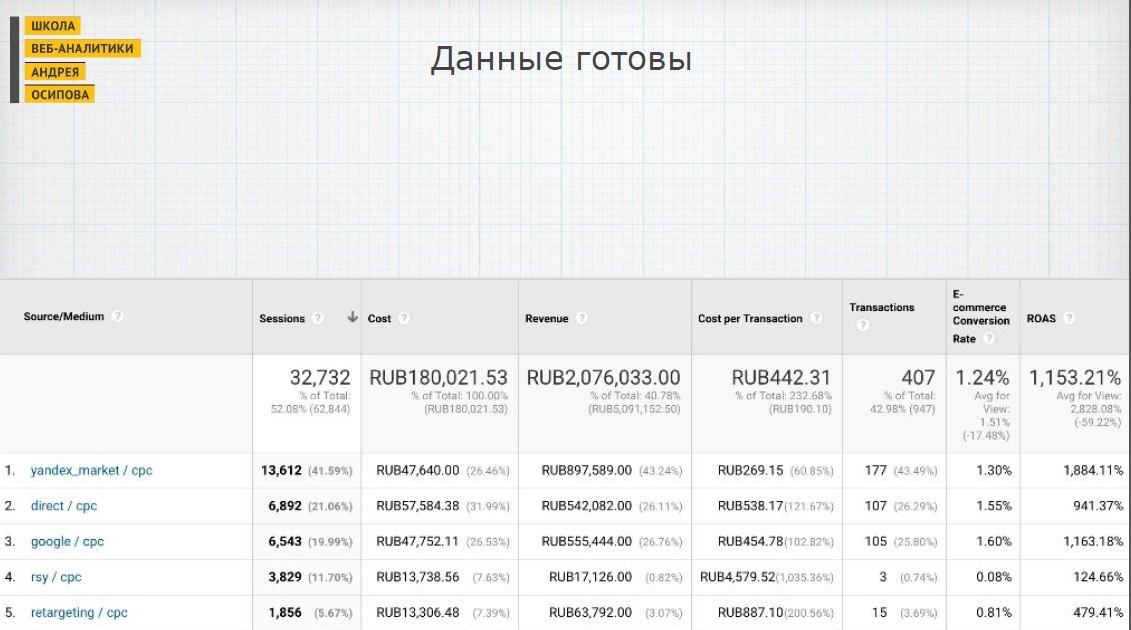Toggle the Sessions sort arrow
Image resolution: width=1131 pixels, height=630 pixels.
352,318
